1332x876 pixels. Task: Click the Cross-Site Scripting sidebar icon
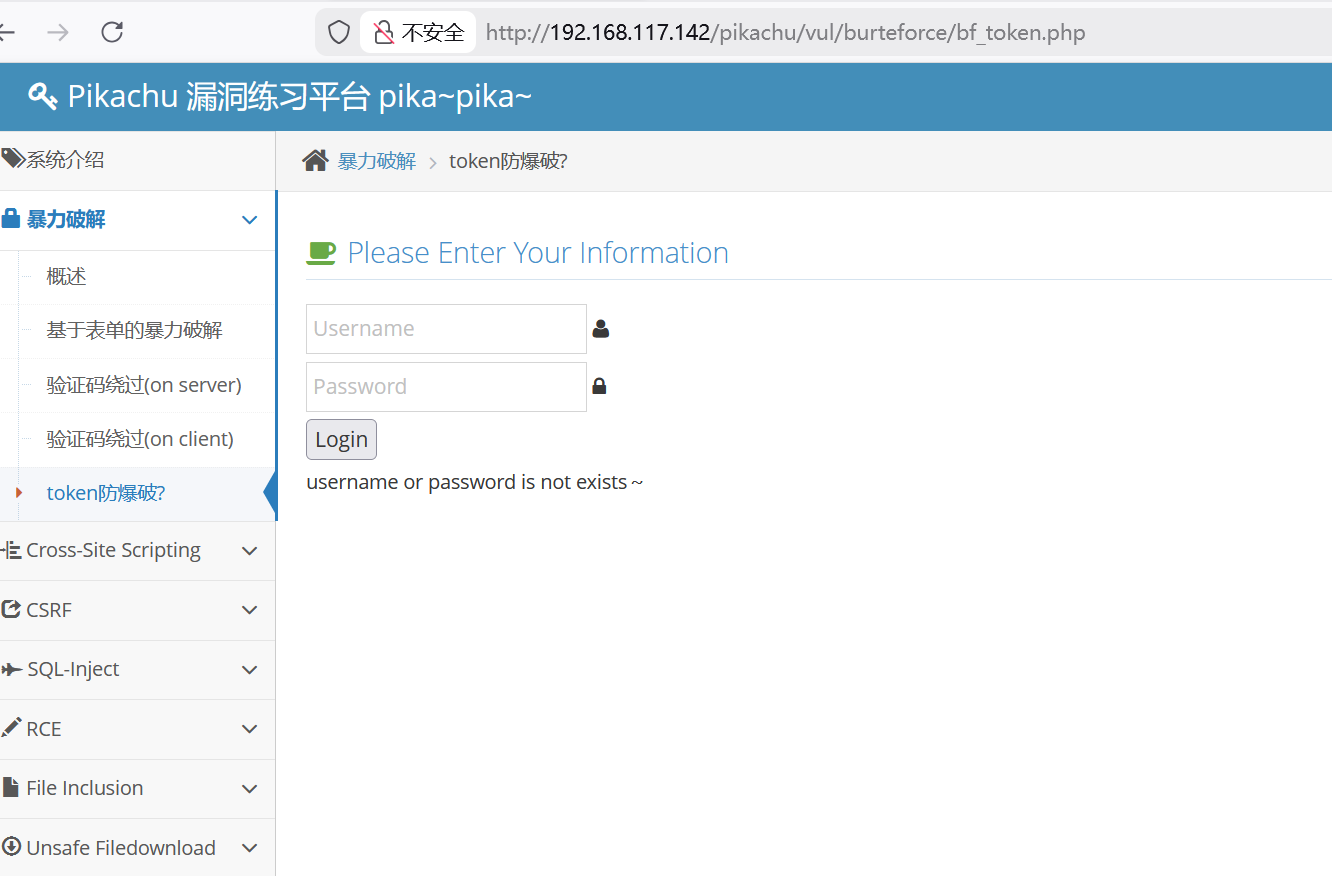12,550
